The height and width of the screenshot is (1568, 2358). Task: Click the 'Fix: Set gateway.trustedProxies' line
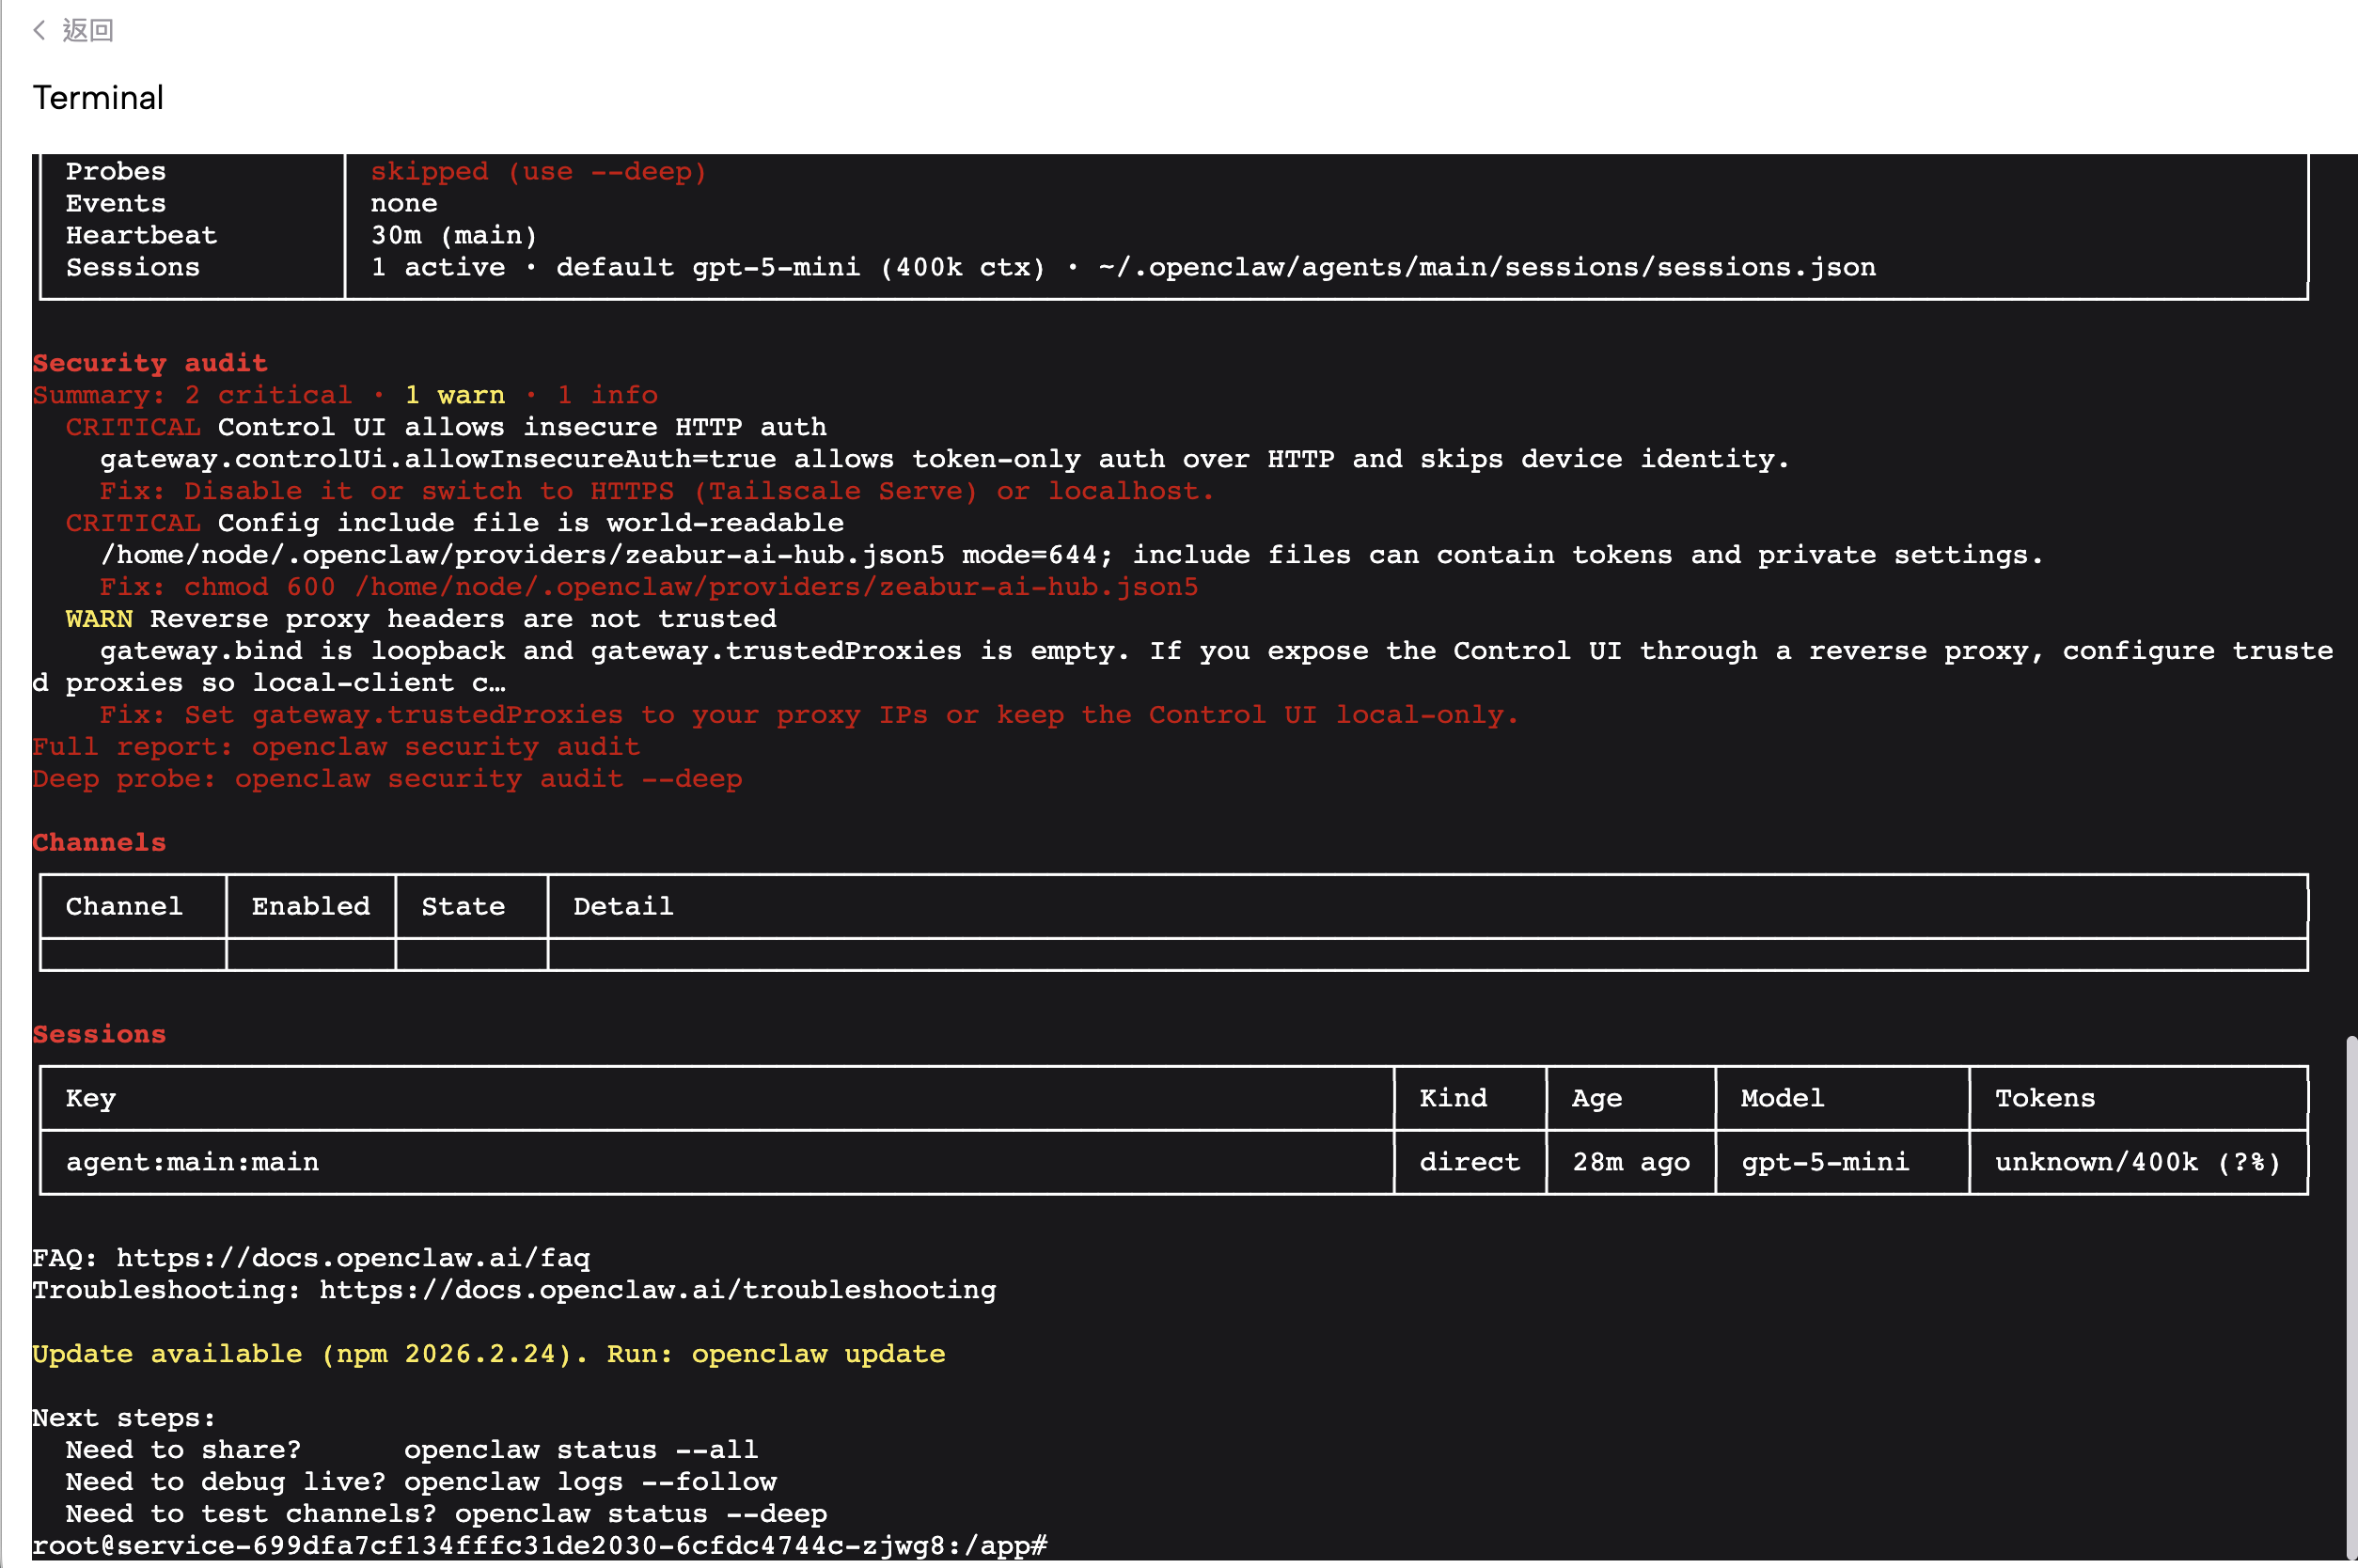click(x=809, y=714)
